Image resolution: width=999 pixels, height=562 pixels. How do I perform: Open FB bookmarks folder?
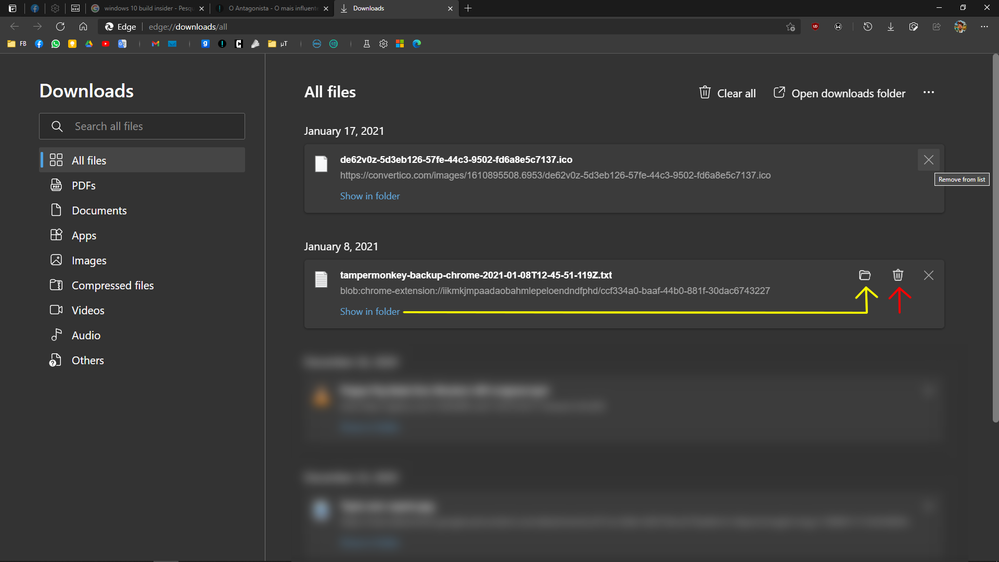click(17, 44)
